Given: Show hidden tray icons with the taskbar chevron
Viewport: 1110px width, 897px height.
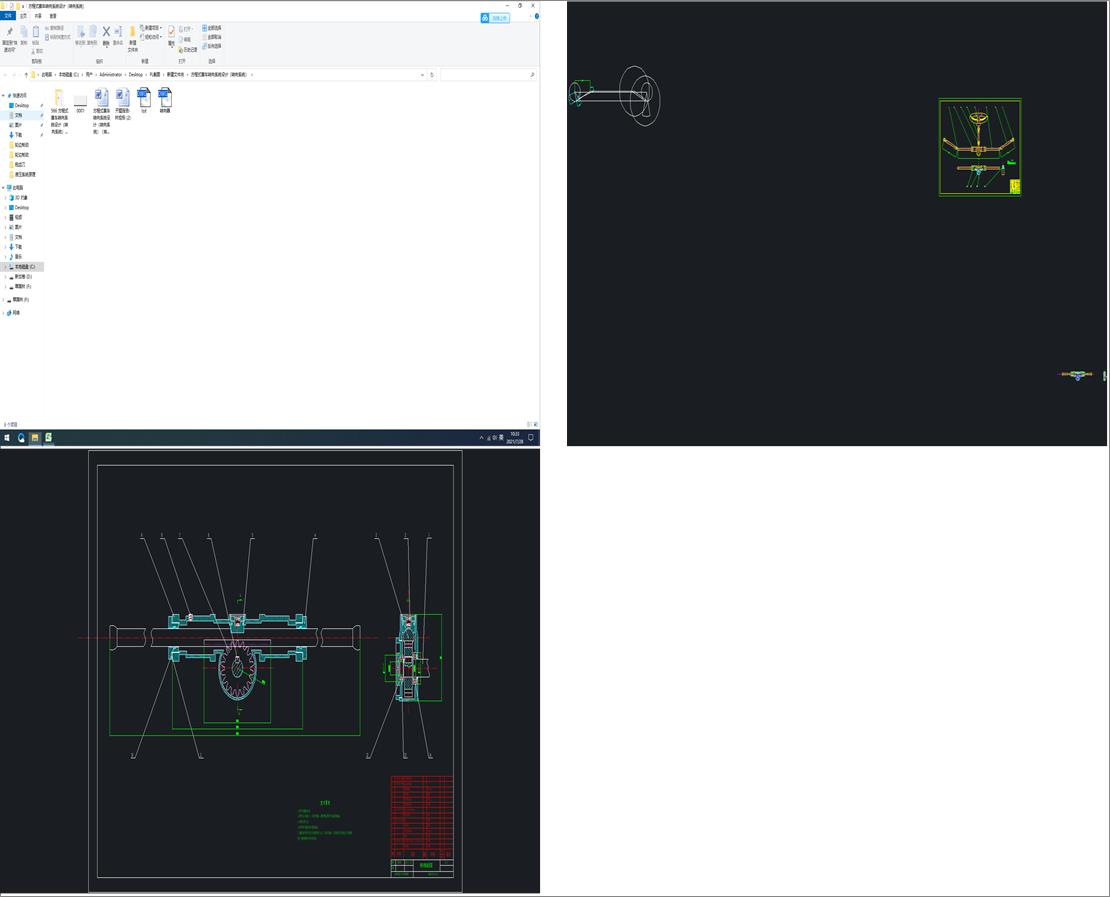Looking at the screenshot, I should [481, 438].
